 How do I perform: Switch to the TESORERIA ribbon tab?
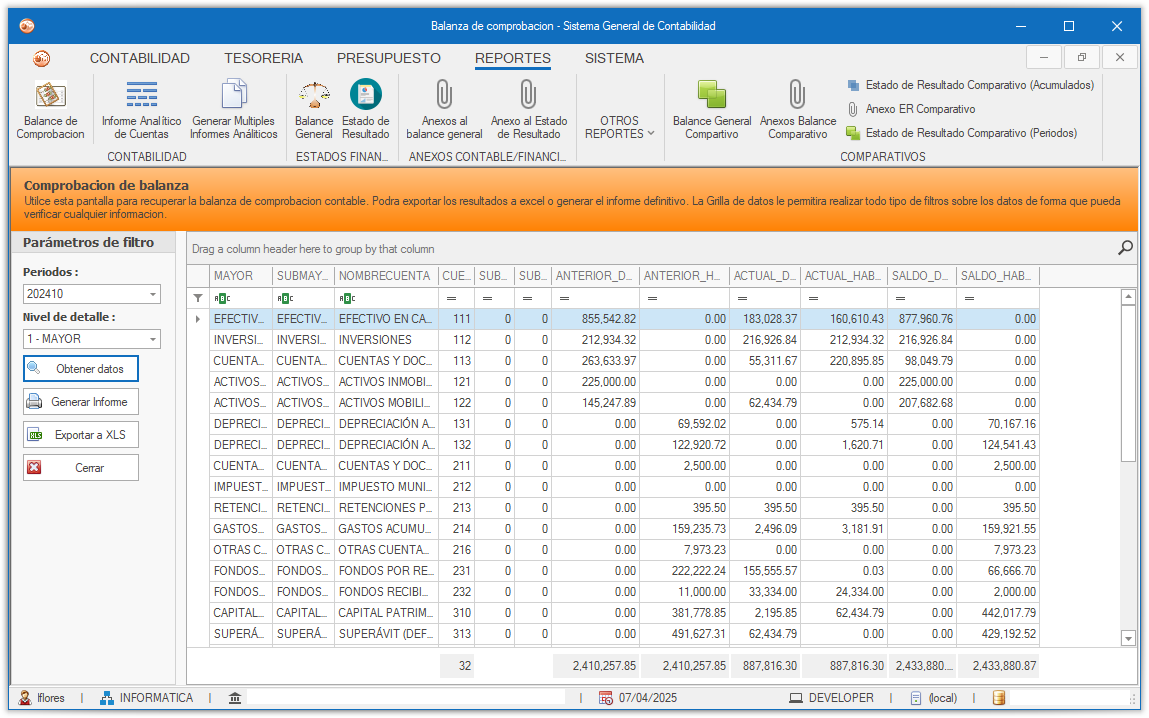264,58
